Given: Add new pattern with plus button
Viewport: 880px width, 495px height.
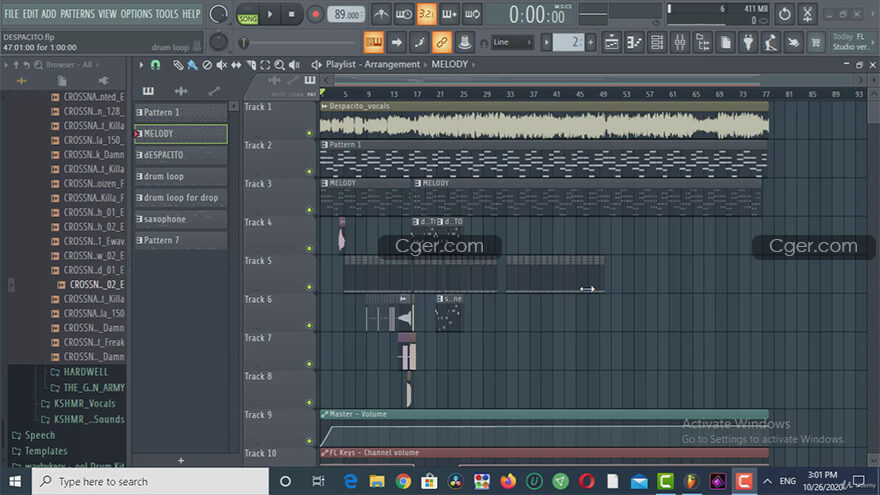Looking at the screenshot, I should [x=181, y=461].
